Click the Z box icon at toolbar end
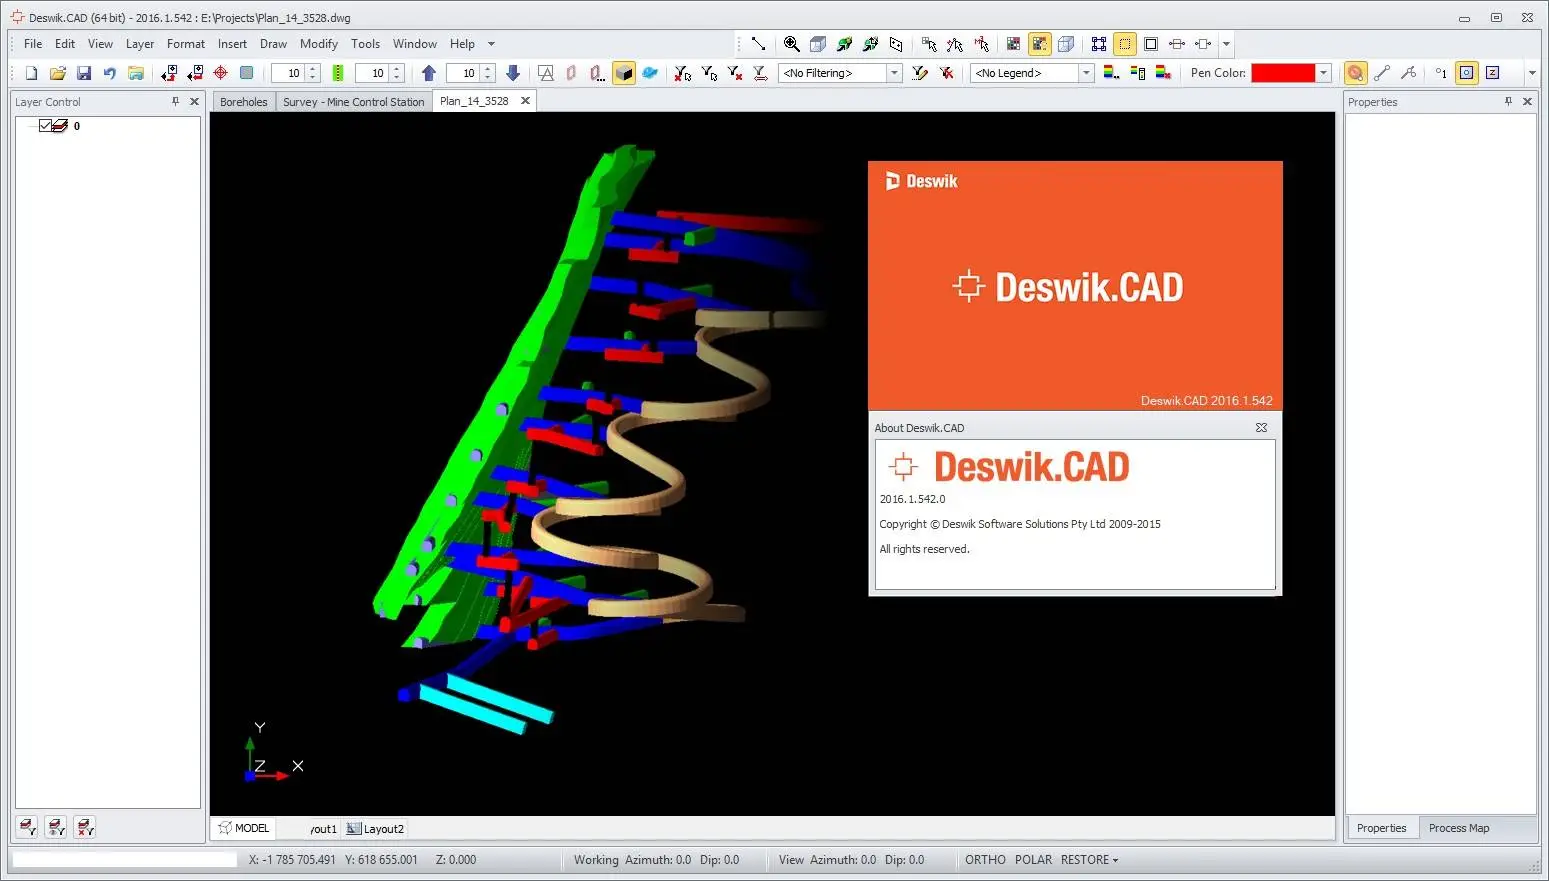The width and height of the screenshot is (1549, 881). 1493,73
